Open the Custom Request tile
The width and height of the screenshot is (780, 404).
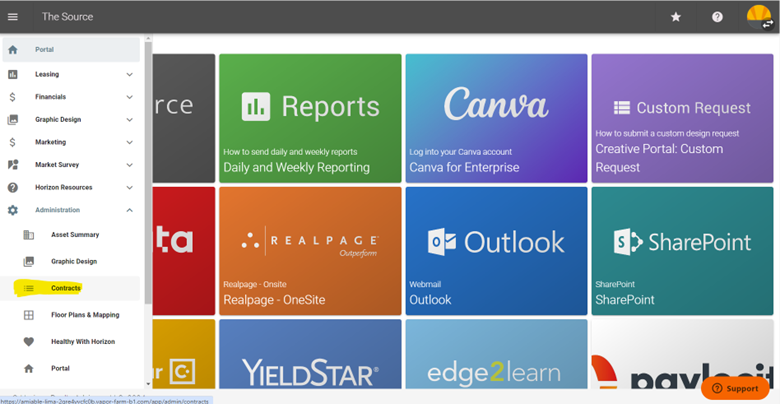click(682, 118)
